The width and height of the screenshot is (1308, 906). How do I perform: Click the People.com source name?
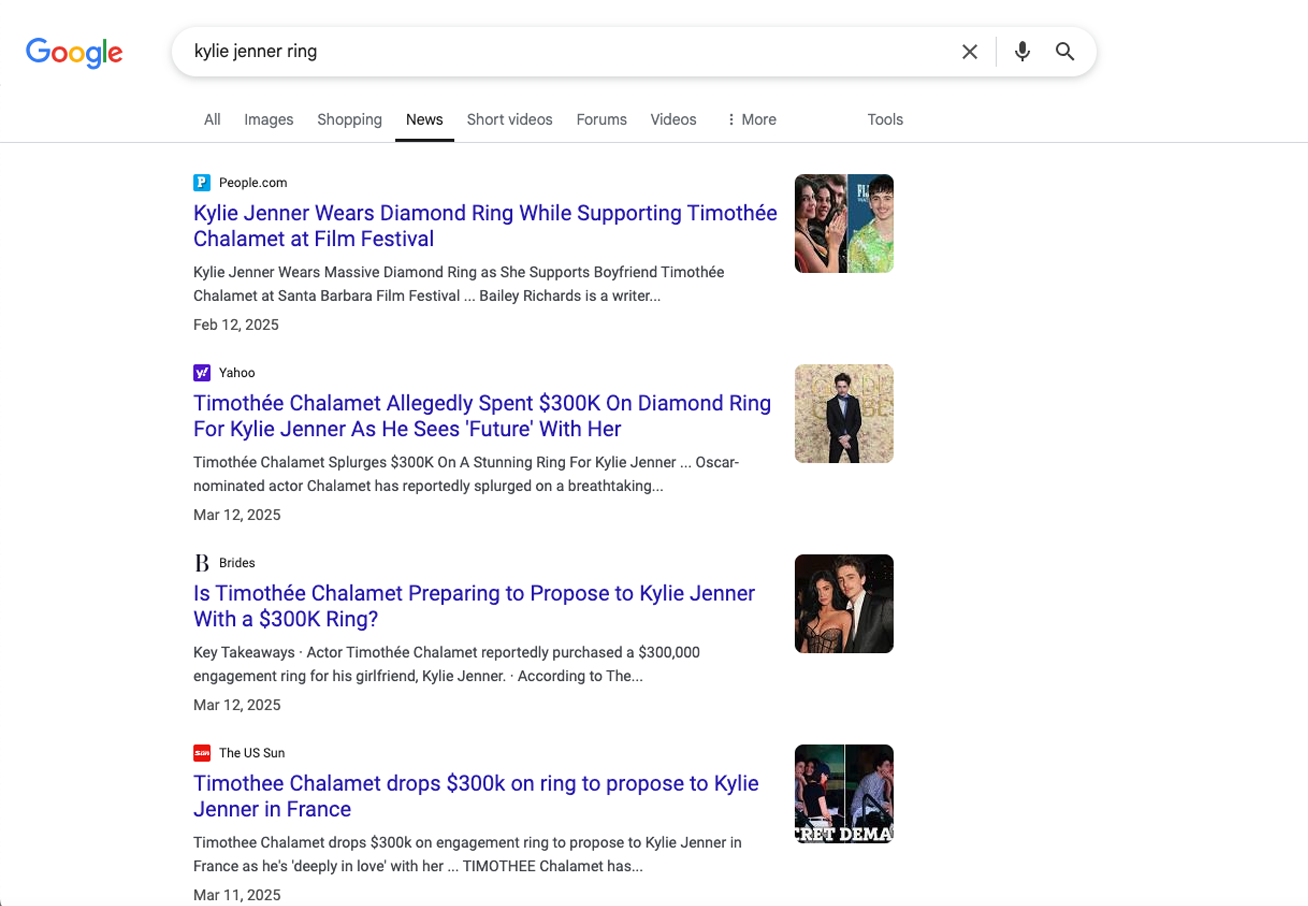coord(253,182)
